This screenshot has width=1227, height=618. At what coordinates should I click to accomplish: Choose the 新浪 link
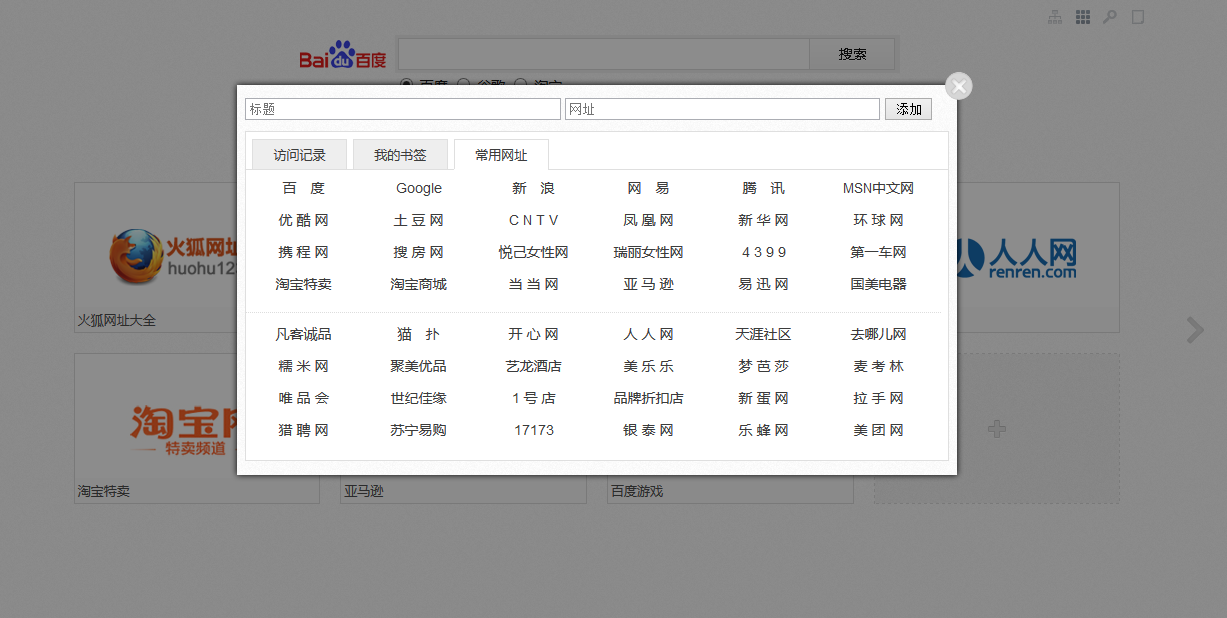pos(534,188)
